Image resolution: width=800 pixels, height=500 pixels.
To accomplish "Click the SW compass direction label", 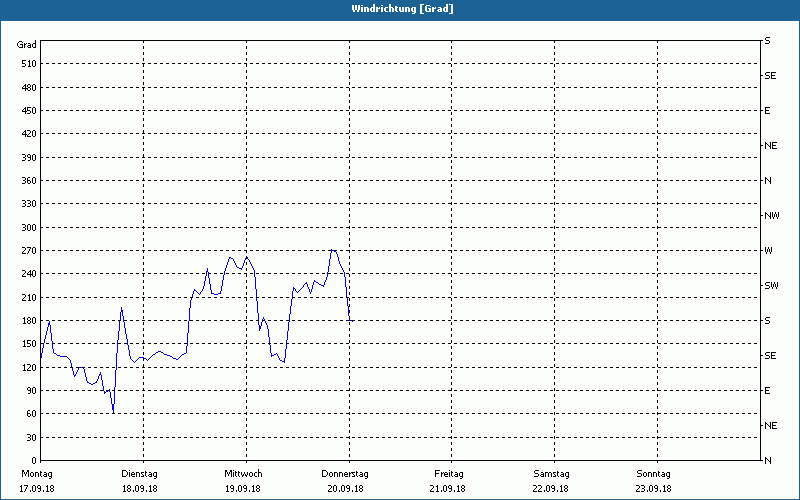I will pos(771,286).
